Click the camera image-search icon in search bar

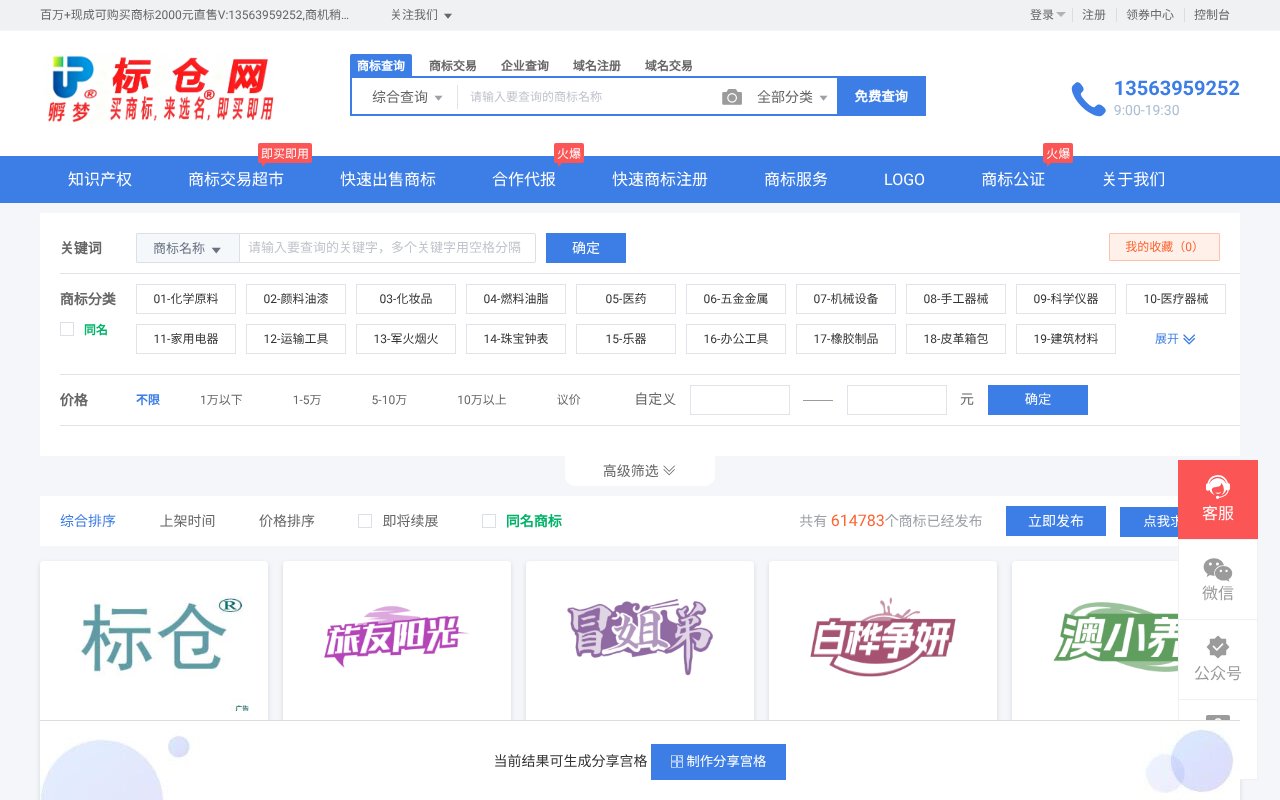pos(731,96)
